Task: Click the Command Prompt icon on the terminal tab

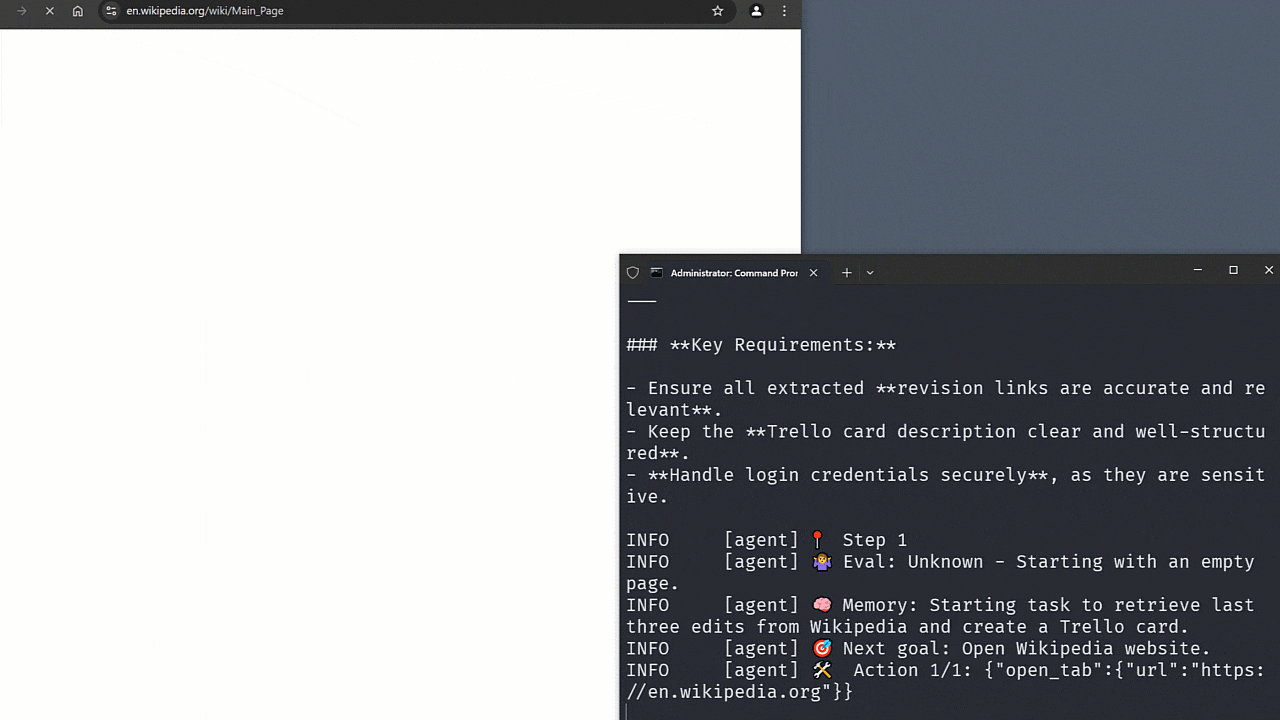Action: (x=656, y=272)
